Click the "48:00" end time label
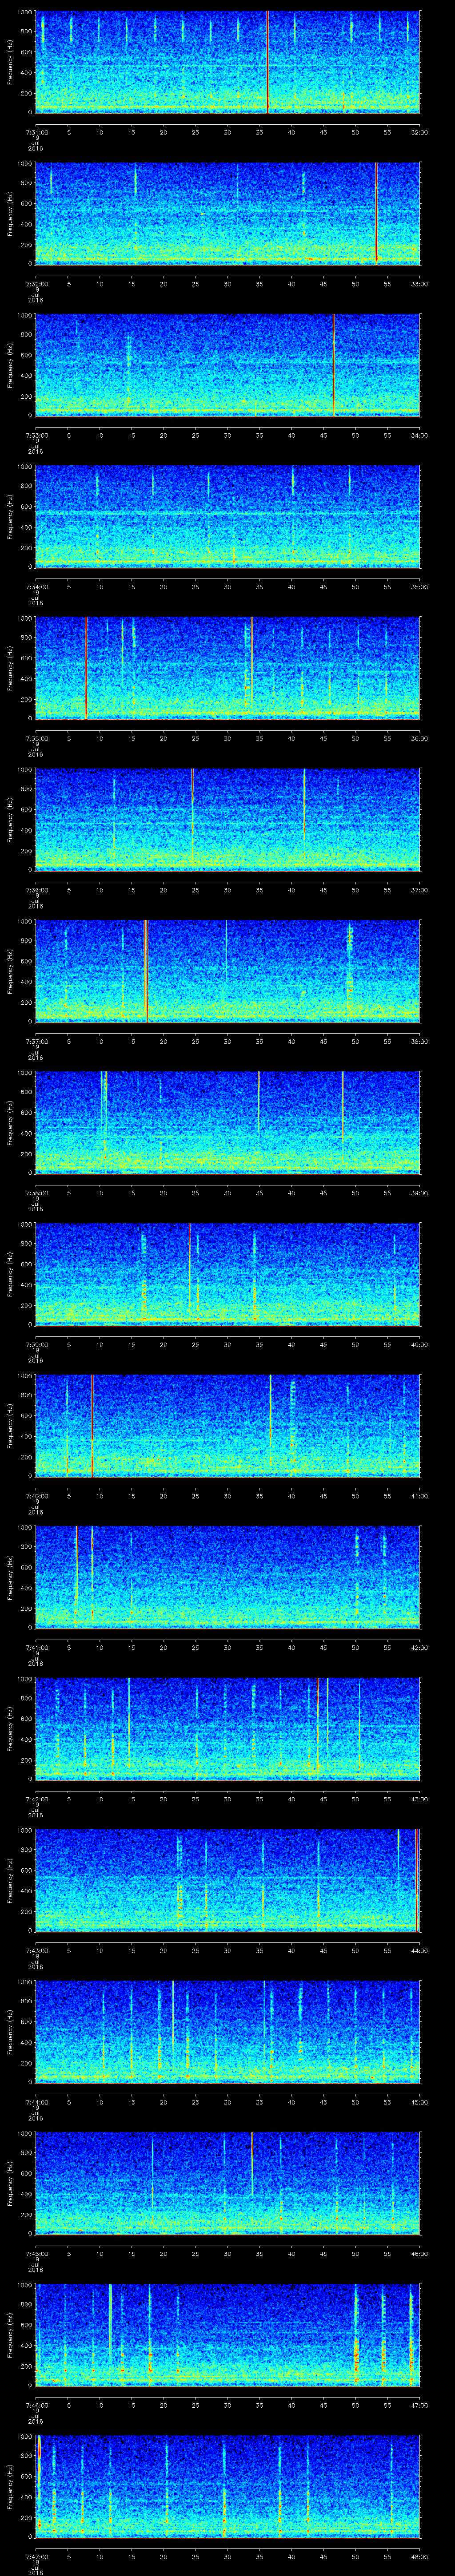Viewport: 455px width, 2576px height. (x=419, y=2557)
